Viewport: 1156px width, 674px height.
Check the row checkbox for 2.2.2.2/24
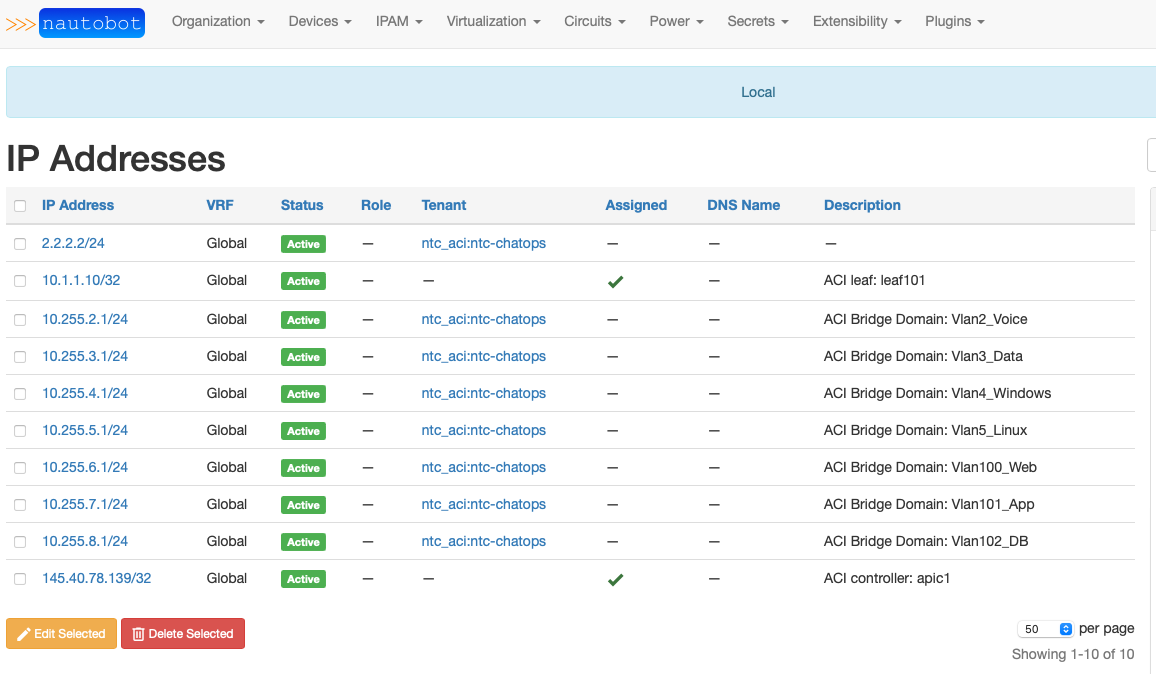point(20,243)
